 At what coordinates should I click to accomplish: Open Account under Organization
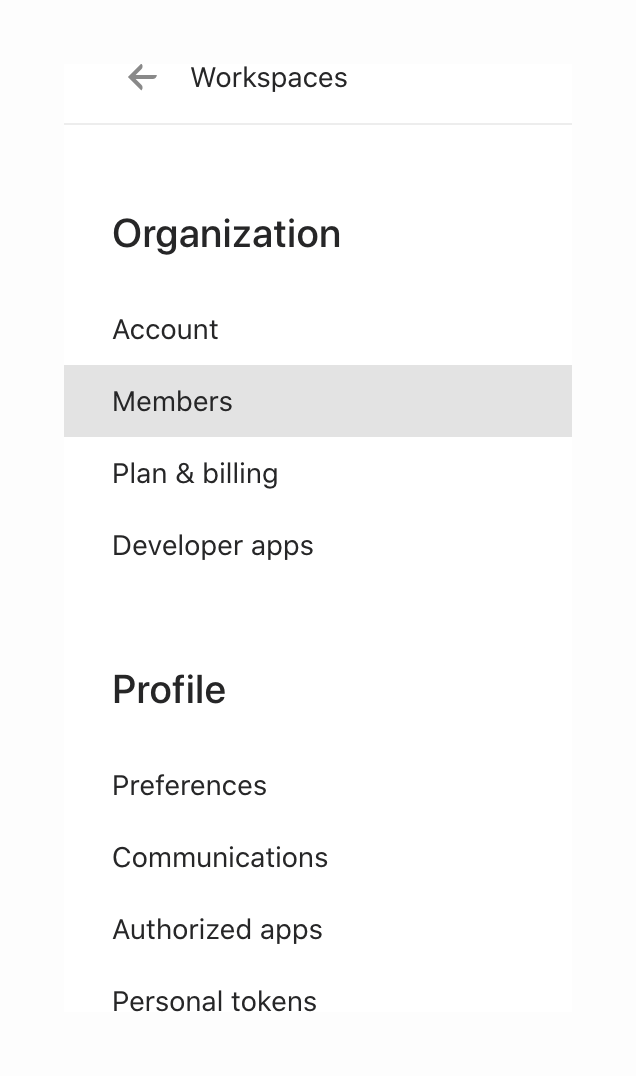[x=165, y=329]
